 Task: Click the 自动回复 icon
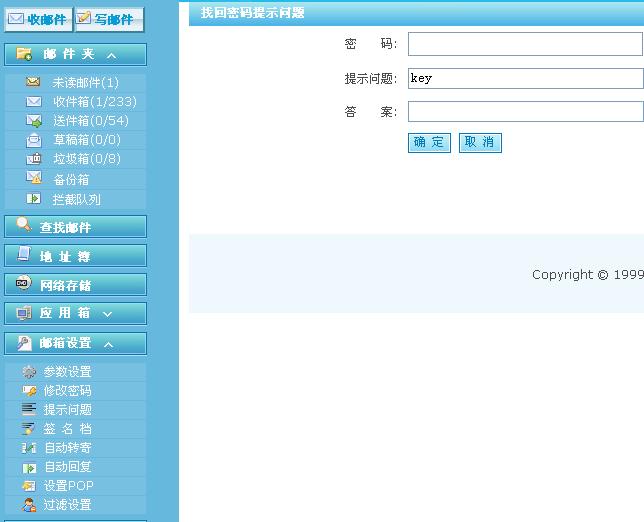[x=29, y=468]
